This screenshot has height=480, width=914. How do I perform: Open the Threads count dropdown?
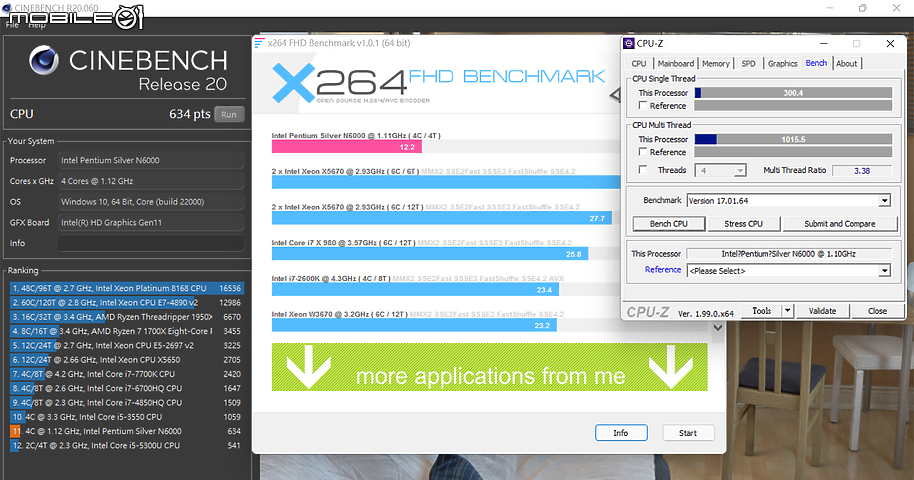point(740,170)
